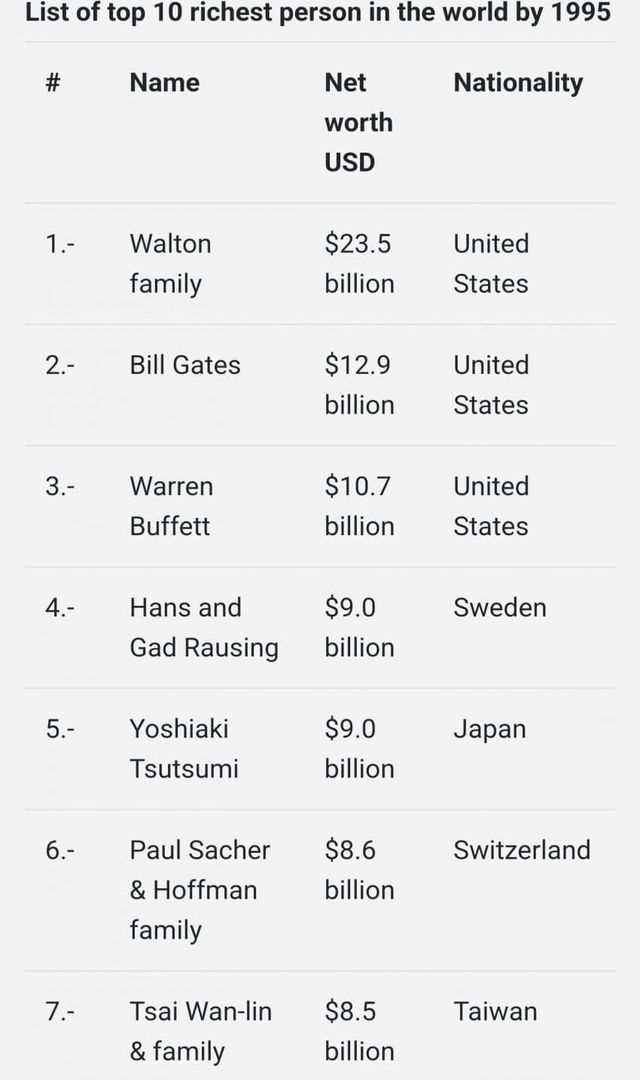Viewport: 640px width, 1080px height.
Task: Click the $12.9 billion net worth value
Action: click(359, 385)
